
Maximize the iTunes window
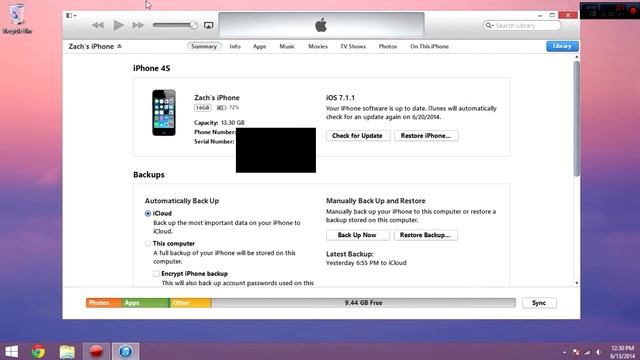(x=552, y=16)
